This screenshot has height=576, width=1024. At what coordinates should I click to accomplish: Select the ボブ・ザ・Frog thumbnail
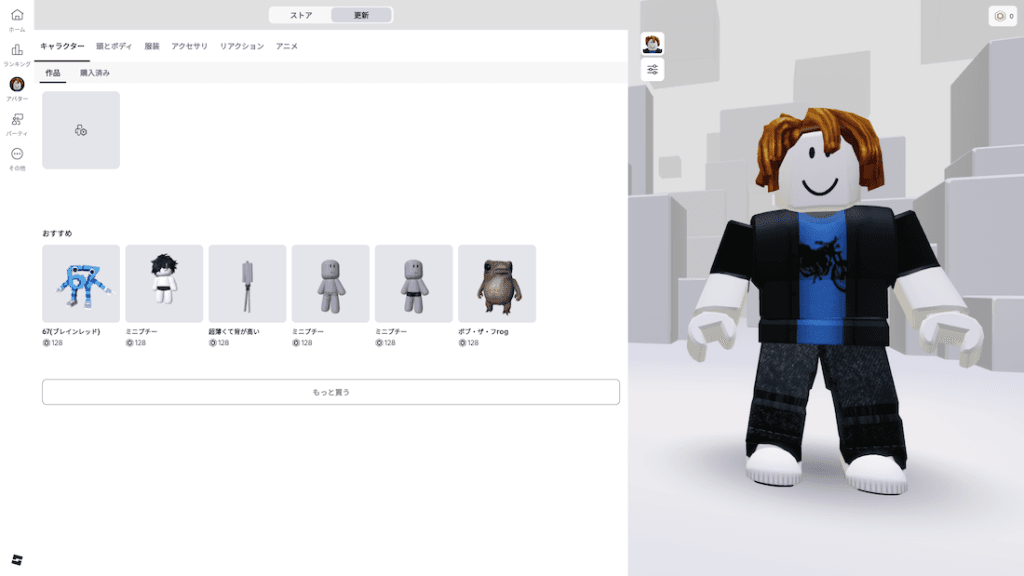497,283
